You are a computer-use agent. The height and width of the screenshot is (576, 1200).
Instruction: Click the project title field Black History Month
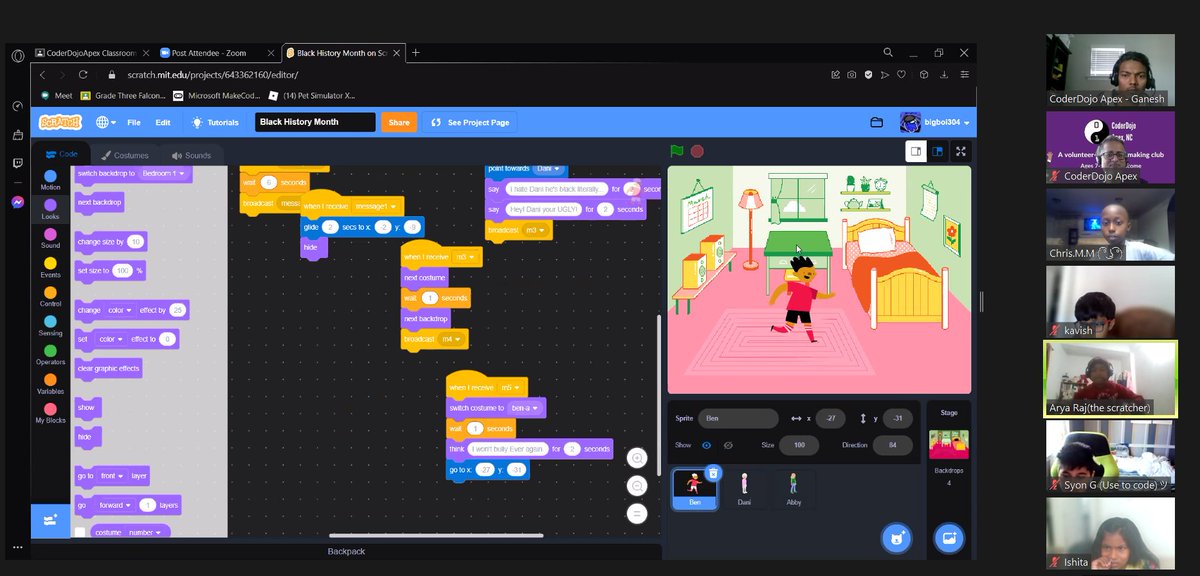tap(315, 122)
